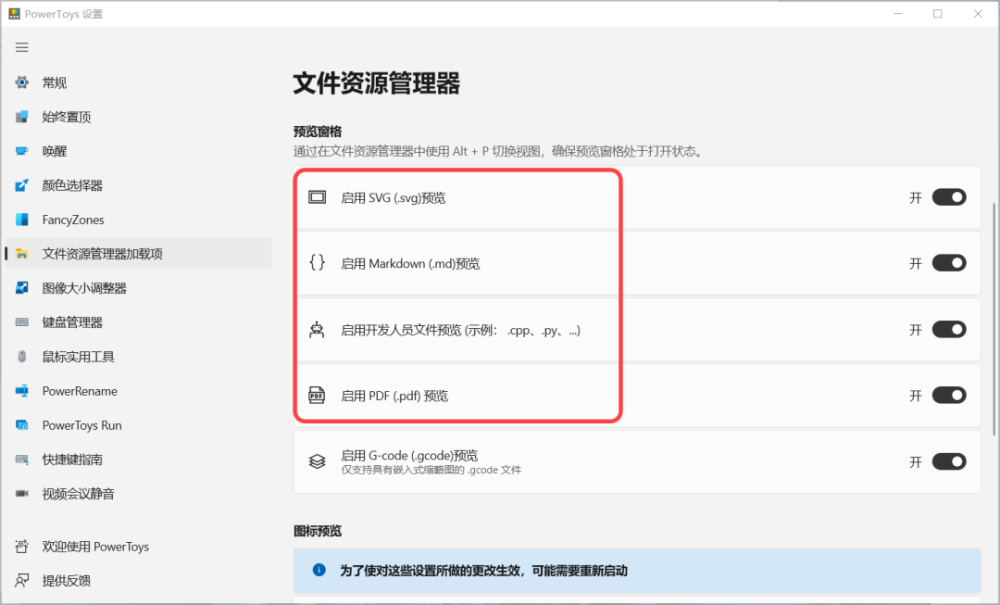Click the PowerRename sidebar icon
1000x605 pixels.
[22, 391]
